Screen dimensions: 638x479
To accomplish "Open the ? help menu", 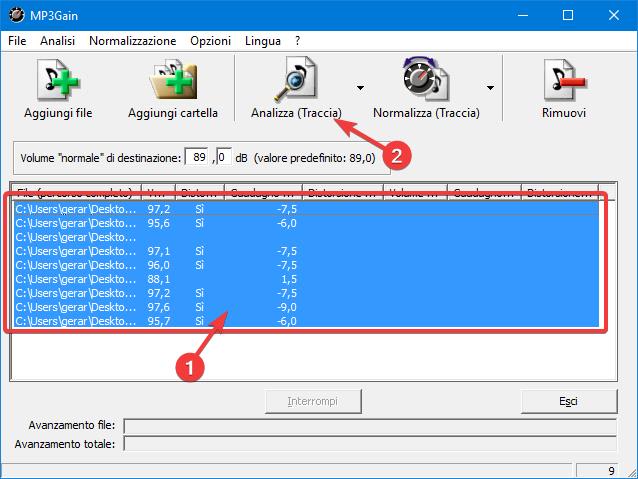I will pos(297,41).
